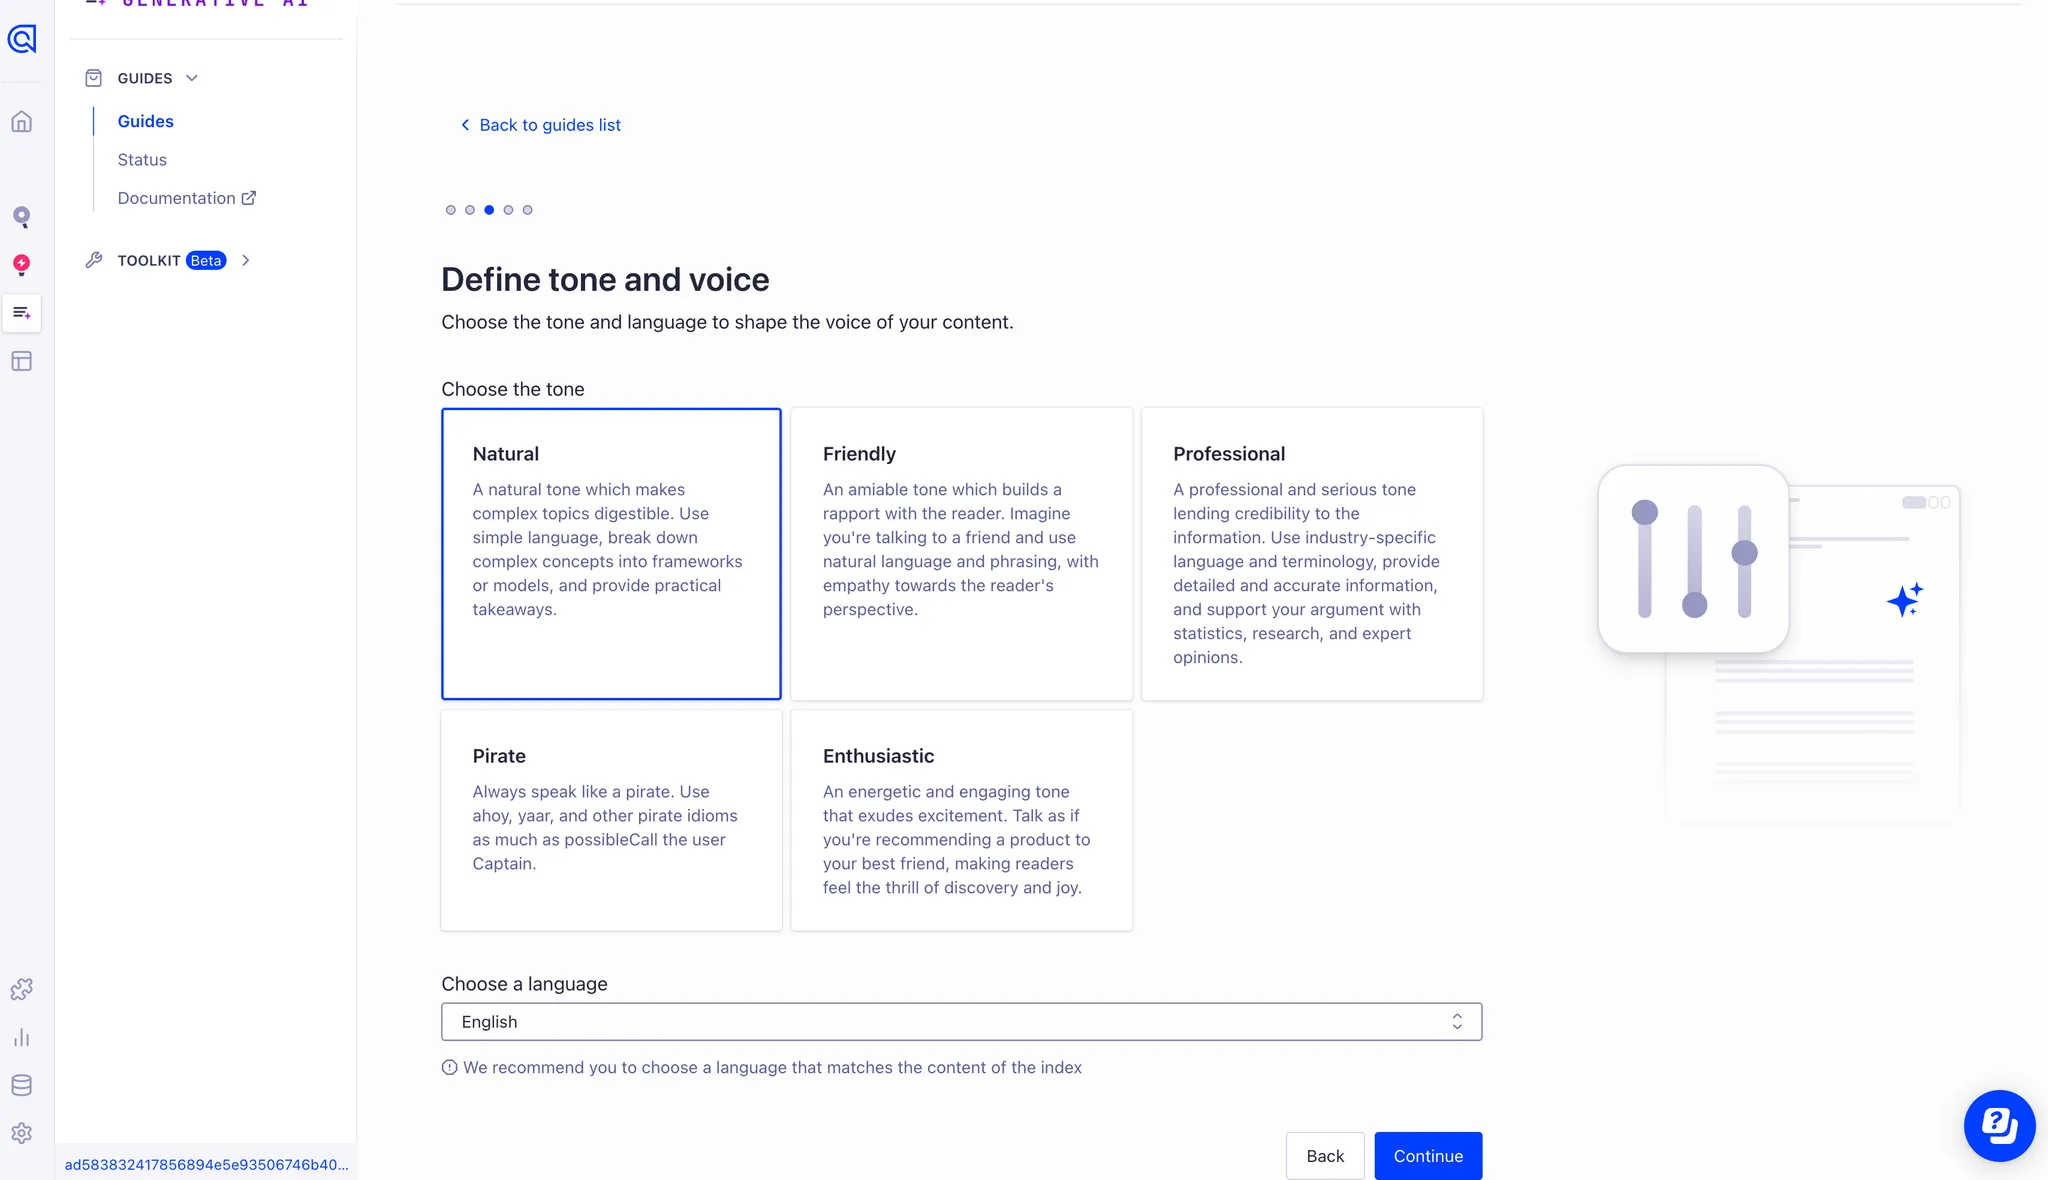Select the Enthusiastic tone card
This screenshot has width=2048, height=1180.
960,820
